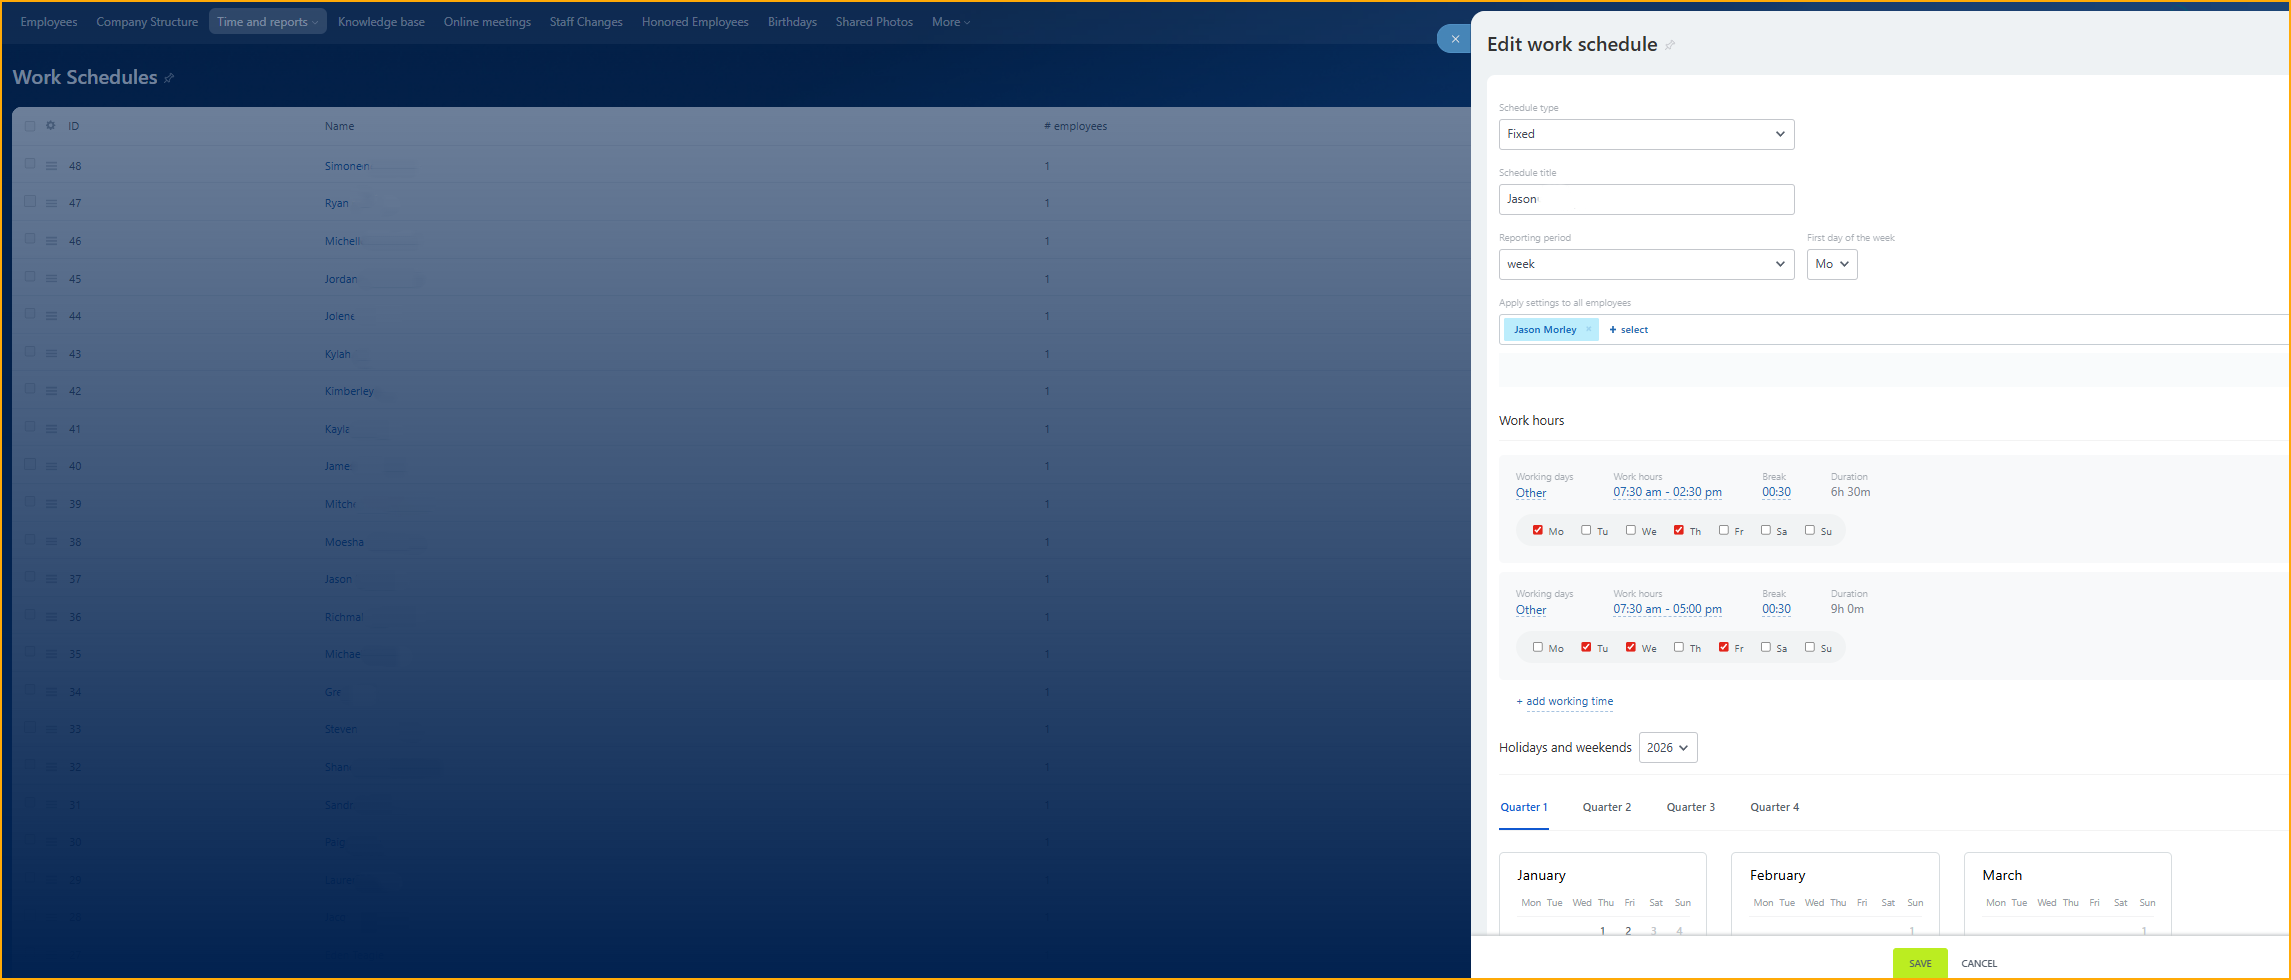Open row menu icon for schedule 42
2291x980 pixels.
51,392
